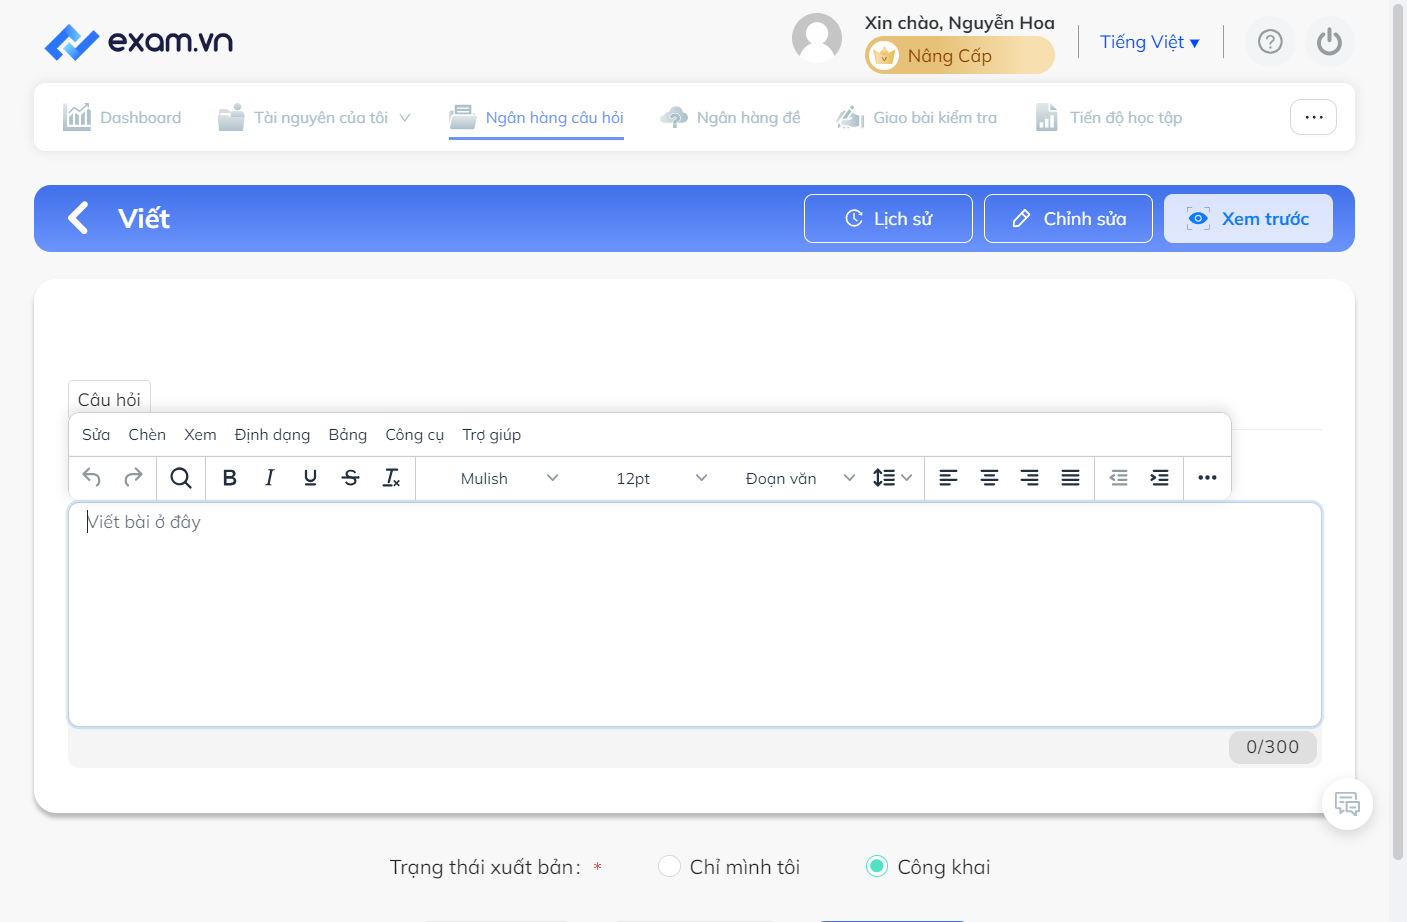Click the redo arrow in editor toolbar

pos(133,478)
